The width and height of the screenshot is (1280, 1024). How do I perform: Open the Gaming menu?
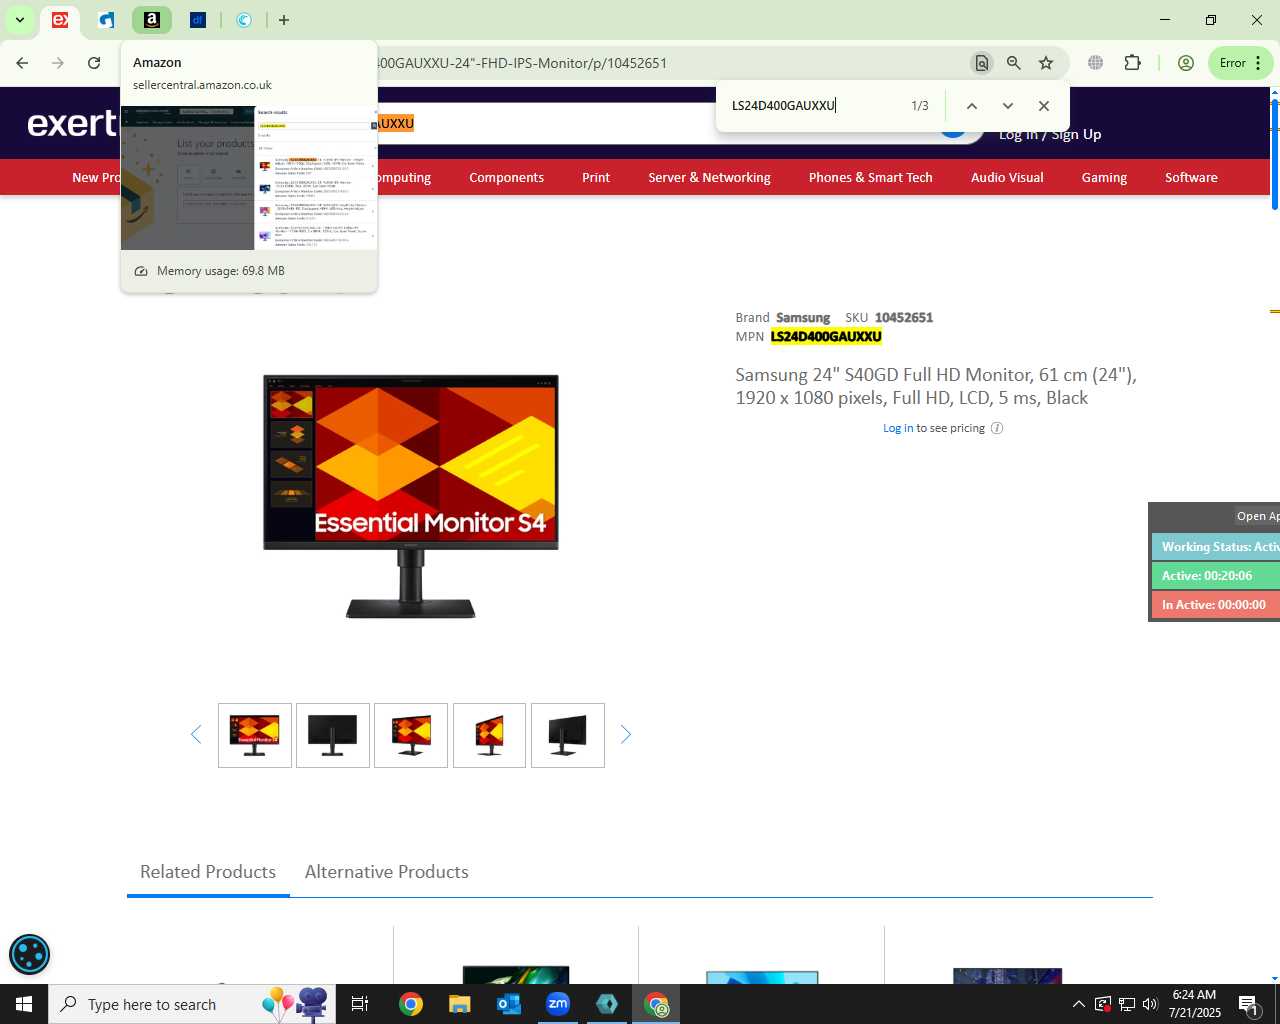[x=1104, y=177]
